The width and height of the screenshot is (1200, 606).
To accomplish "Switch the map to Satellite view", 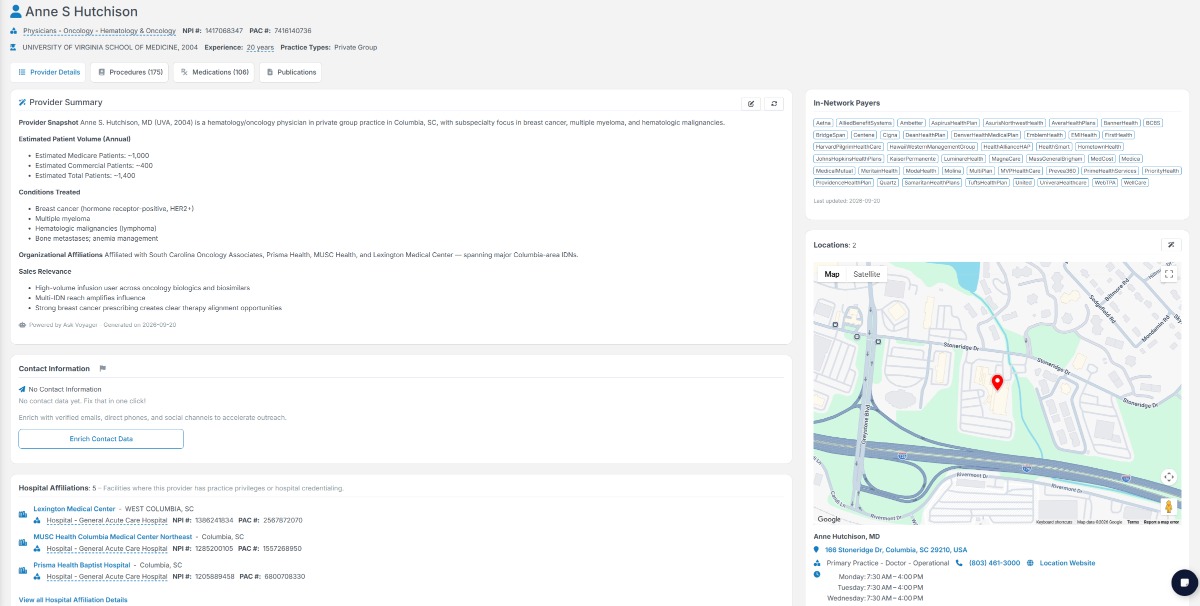I will tap(867, 274).
